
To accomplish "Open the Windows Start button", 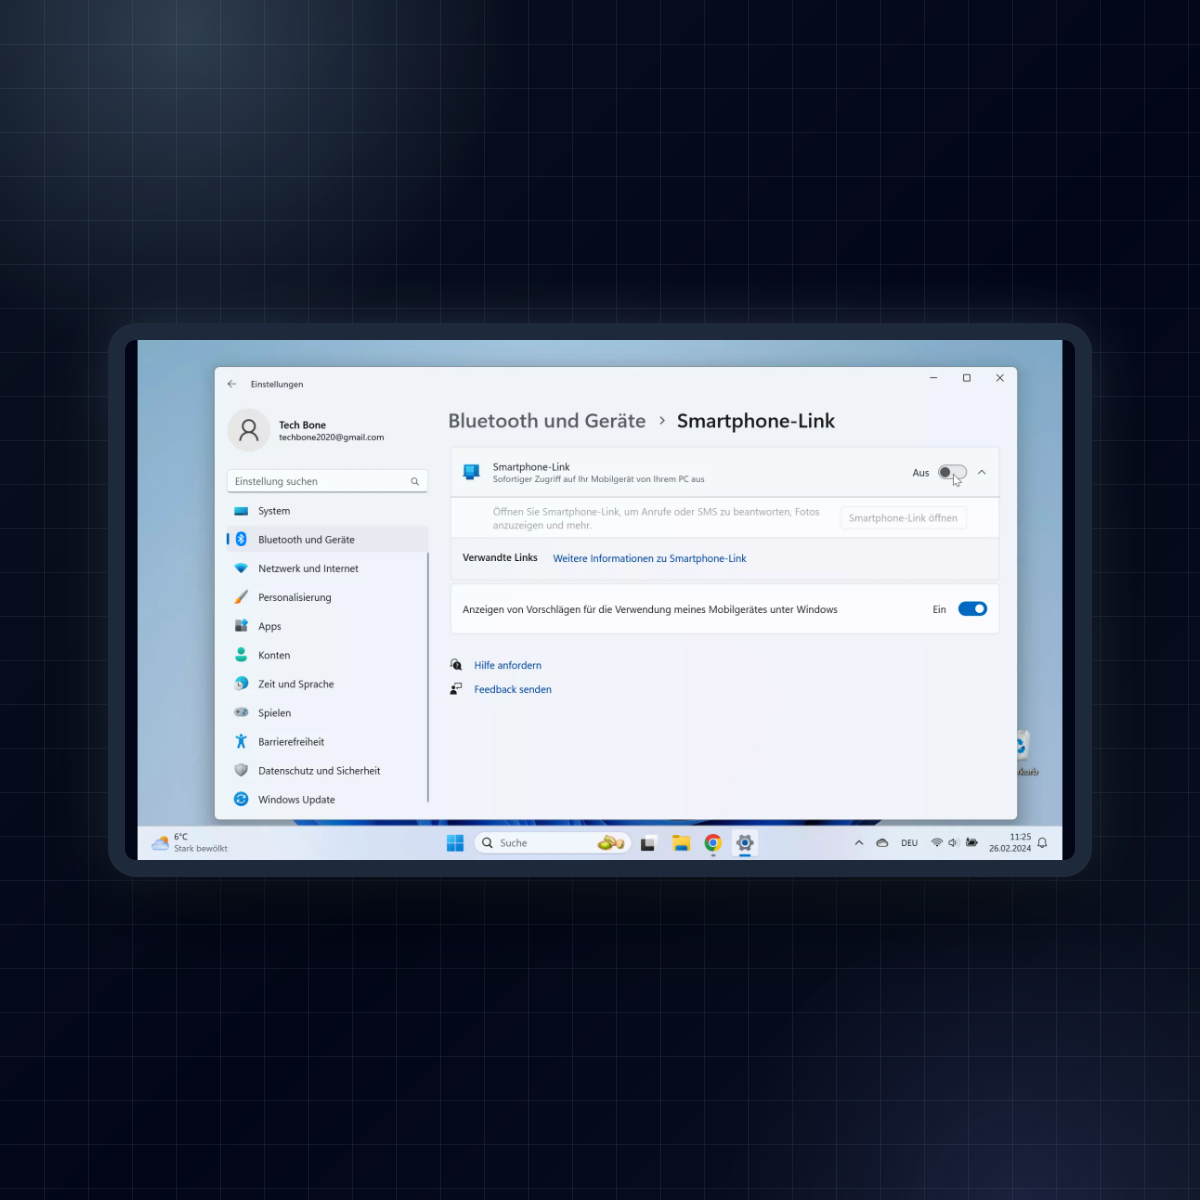I will point(455,843).
